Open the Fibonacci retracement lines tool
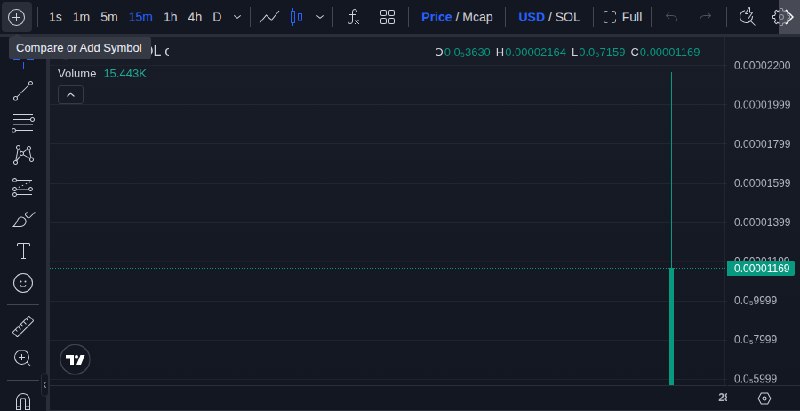800x411 pixels. coord(23,123)
